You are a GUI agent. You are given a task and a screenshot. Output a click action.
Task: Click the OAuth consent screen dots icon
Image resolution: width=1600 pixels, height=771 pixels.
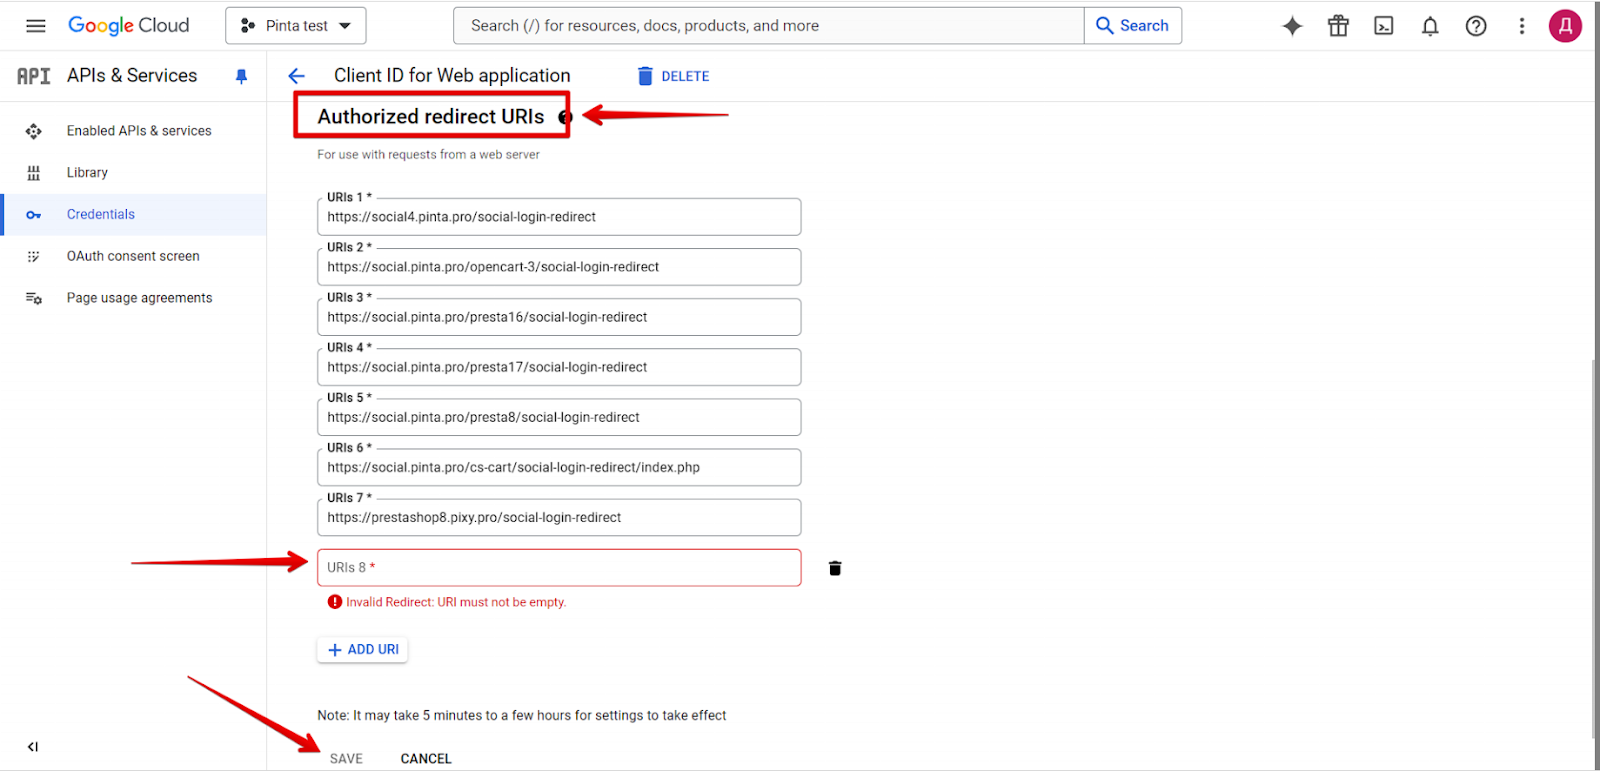(33, 257)
